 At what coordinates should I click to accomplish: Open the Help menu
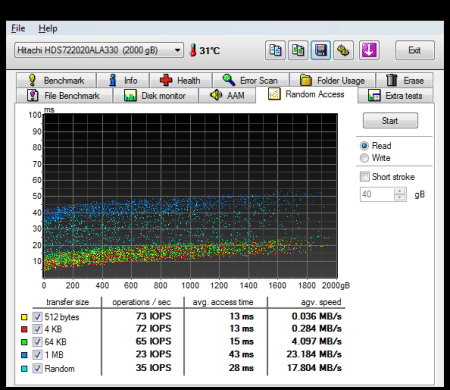(48, 29)
